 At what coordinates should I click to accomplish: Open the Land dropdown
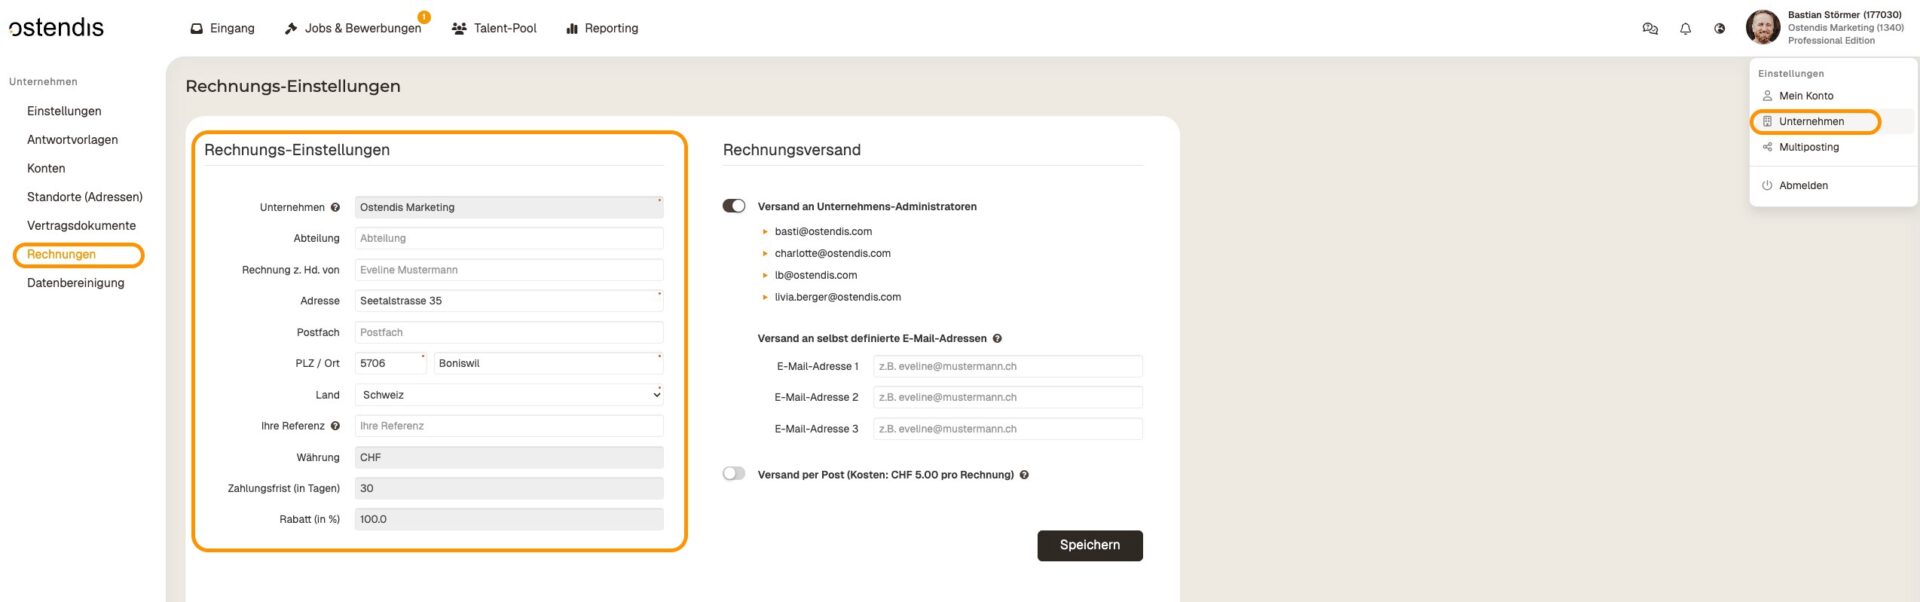point(509,395)
